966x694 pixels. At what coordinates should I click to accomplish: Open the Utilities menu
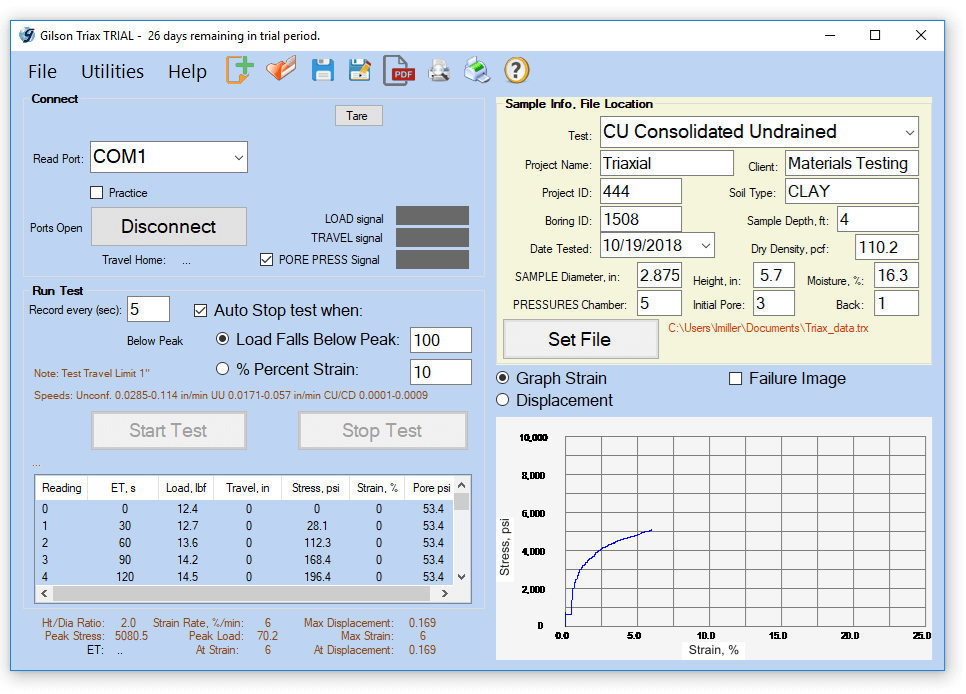click(x=113, y=71)
